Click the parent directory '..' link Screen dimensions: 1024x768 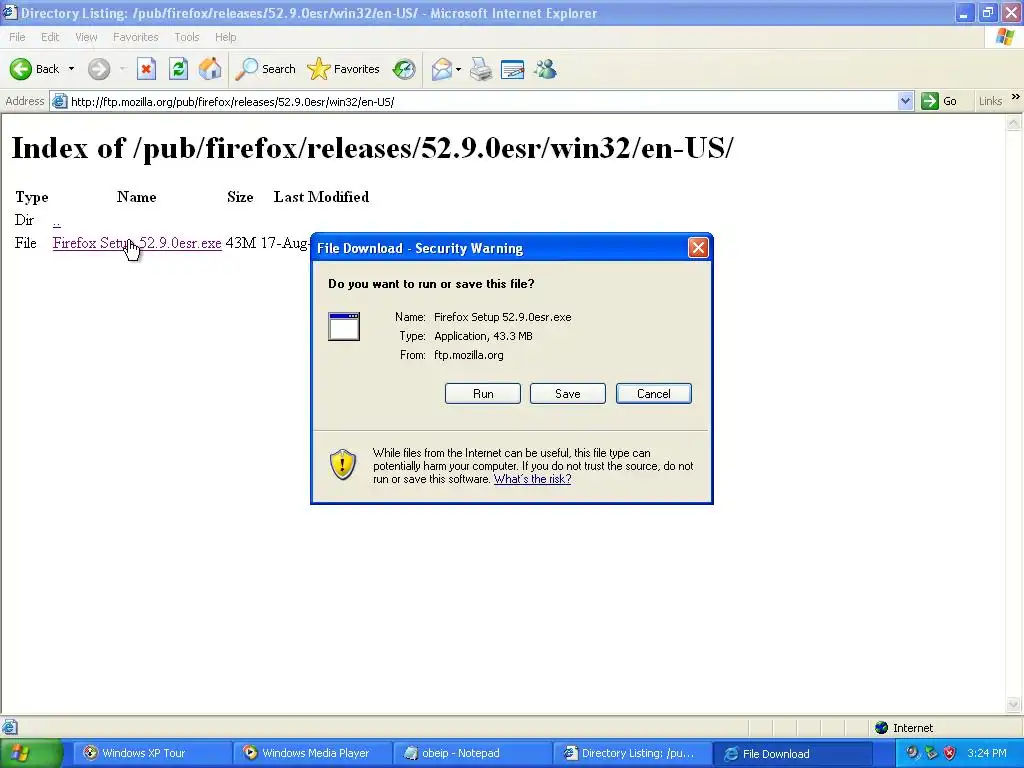coord(57,221)
